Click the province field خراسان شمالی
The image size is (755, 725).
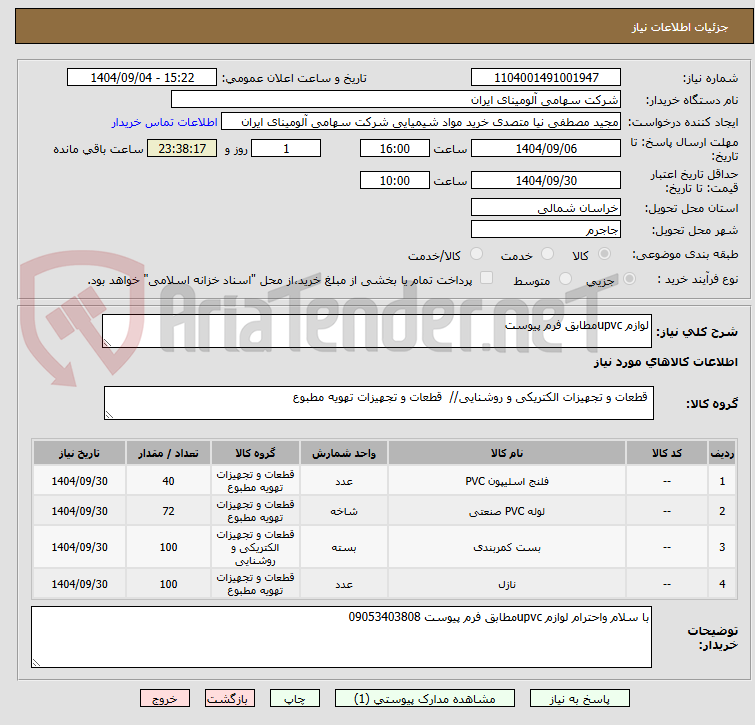click(x=546, y=207)
